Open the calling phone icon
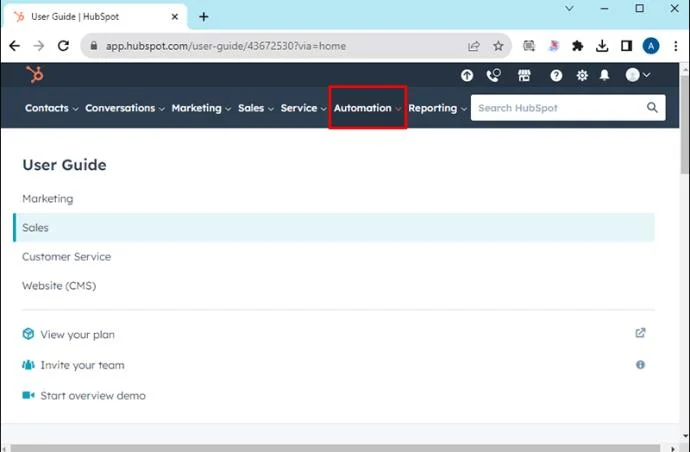 coord(493,75)
